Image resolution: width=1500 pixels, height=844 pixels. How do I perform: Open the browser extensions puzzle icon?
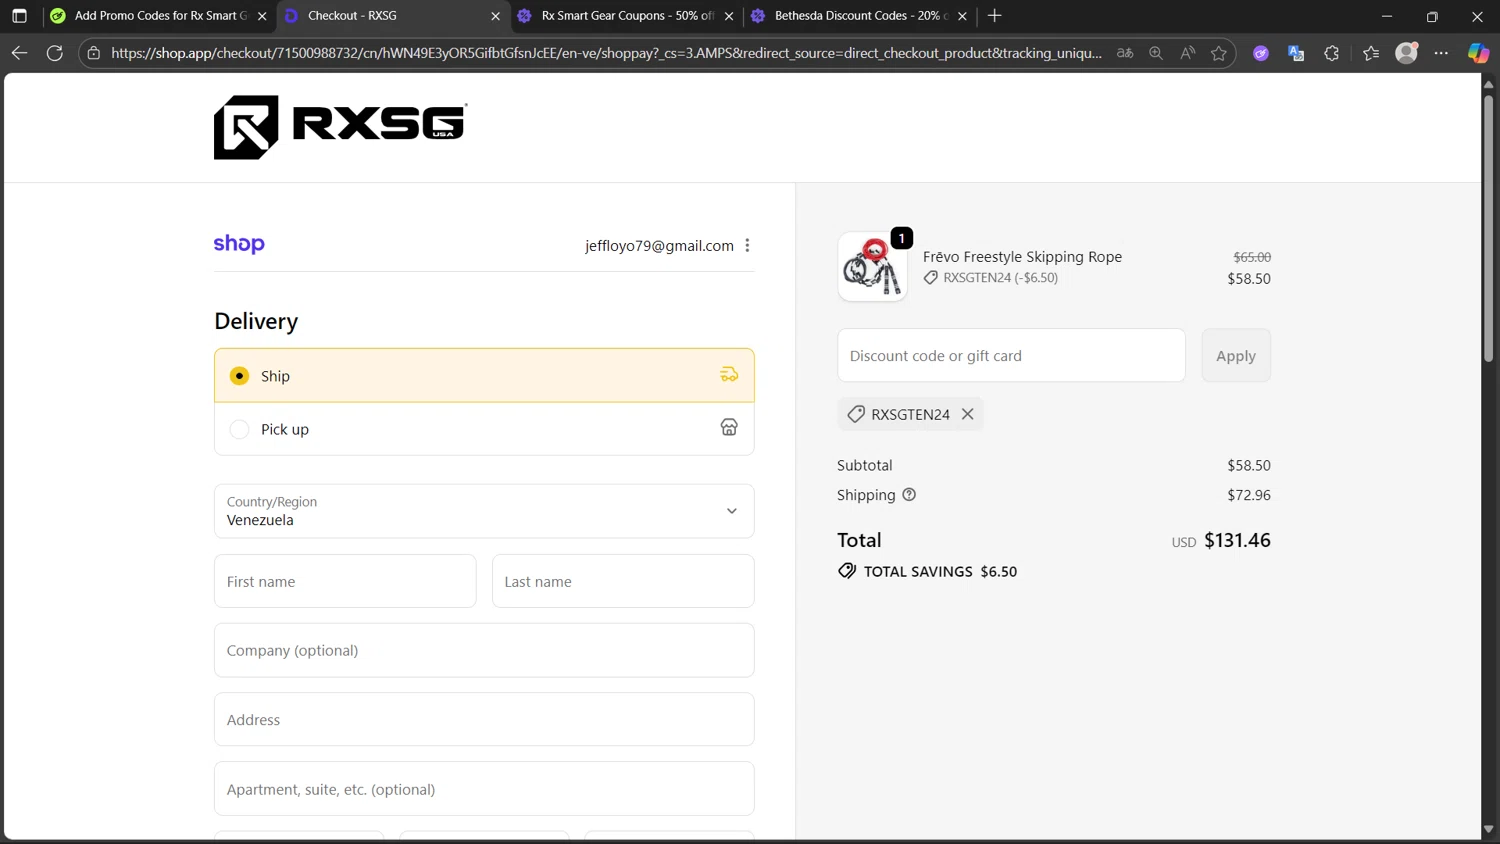[1331, 53]
